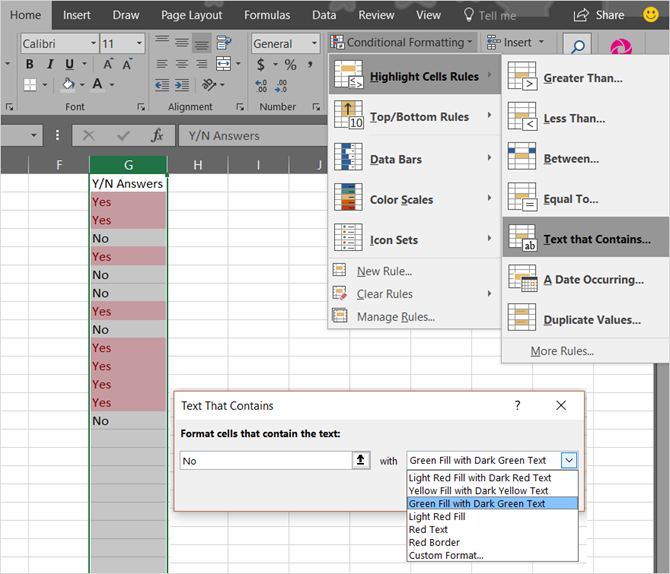The height and width of the screenshot is (574, 670).
Task: Select A Date Occurring rule
Action: 593,280
